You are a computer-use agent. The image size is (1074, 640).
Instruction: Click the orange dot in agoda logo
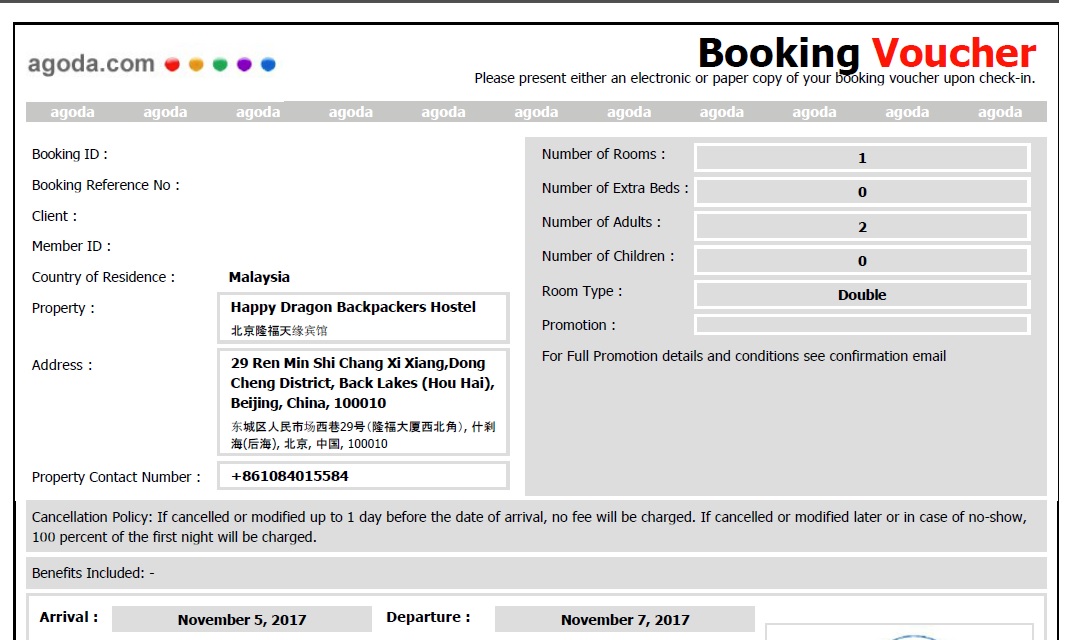point(196,64)
